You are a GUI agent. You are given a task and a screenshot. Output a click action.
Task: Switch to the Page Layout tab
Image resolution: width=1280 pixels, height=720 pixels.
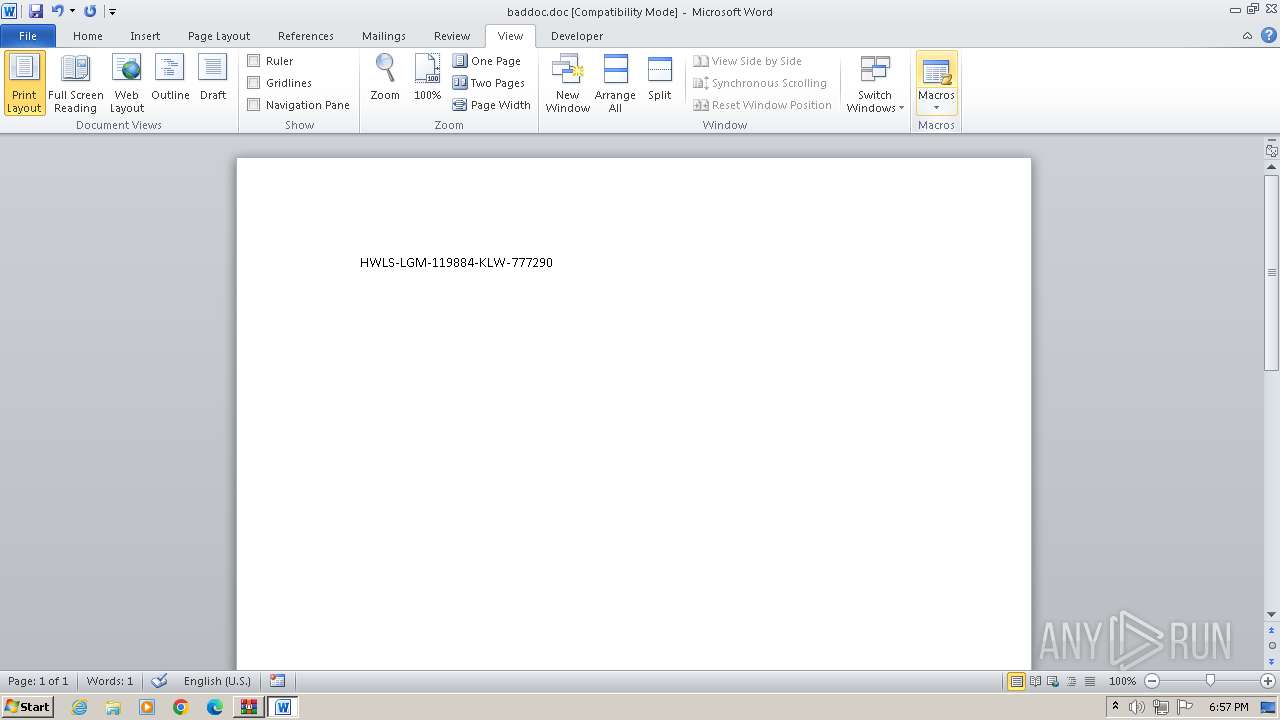[219, 36]
